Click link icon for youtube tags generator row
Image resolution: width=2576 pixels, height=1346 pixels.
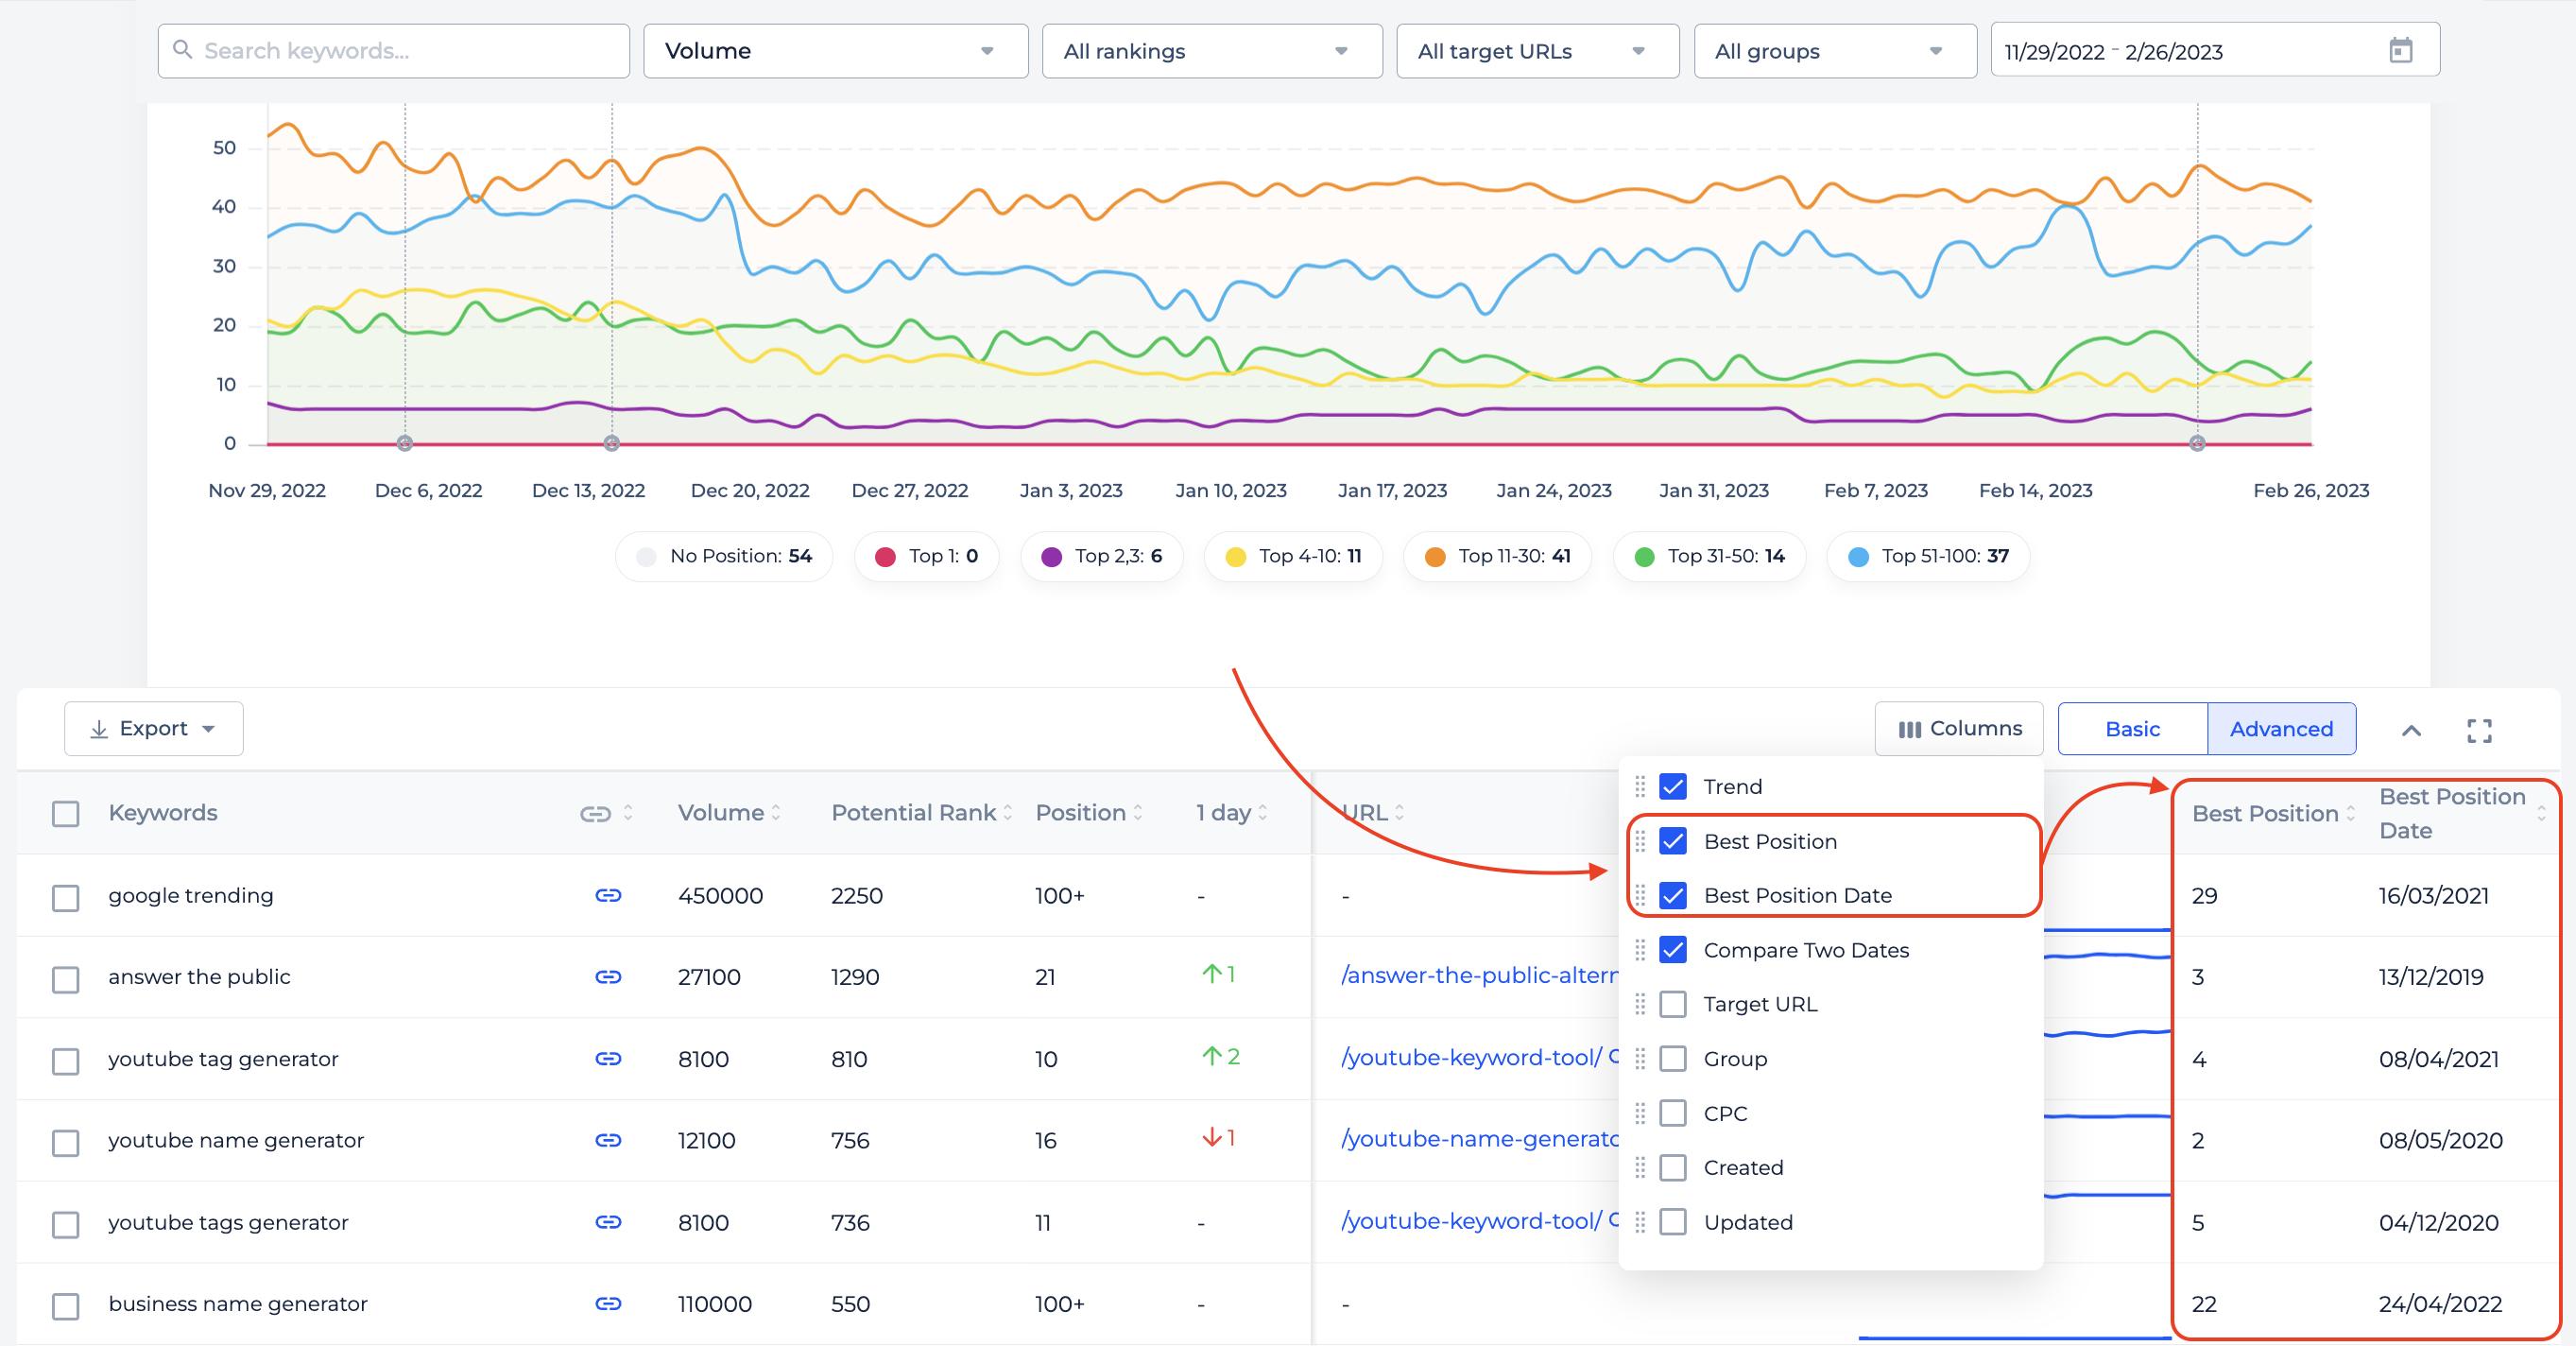click(608, 1222)
